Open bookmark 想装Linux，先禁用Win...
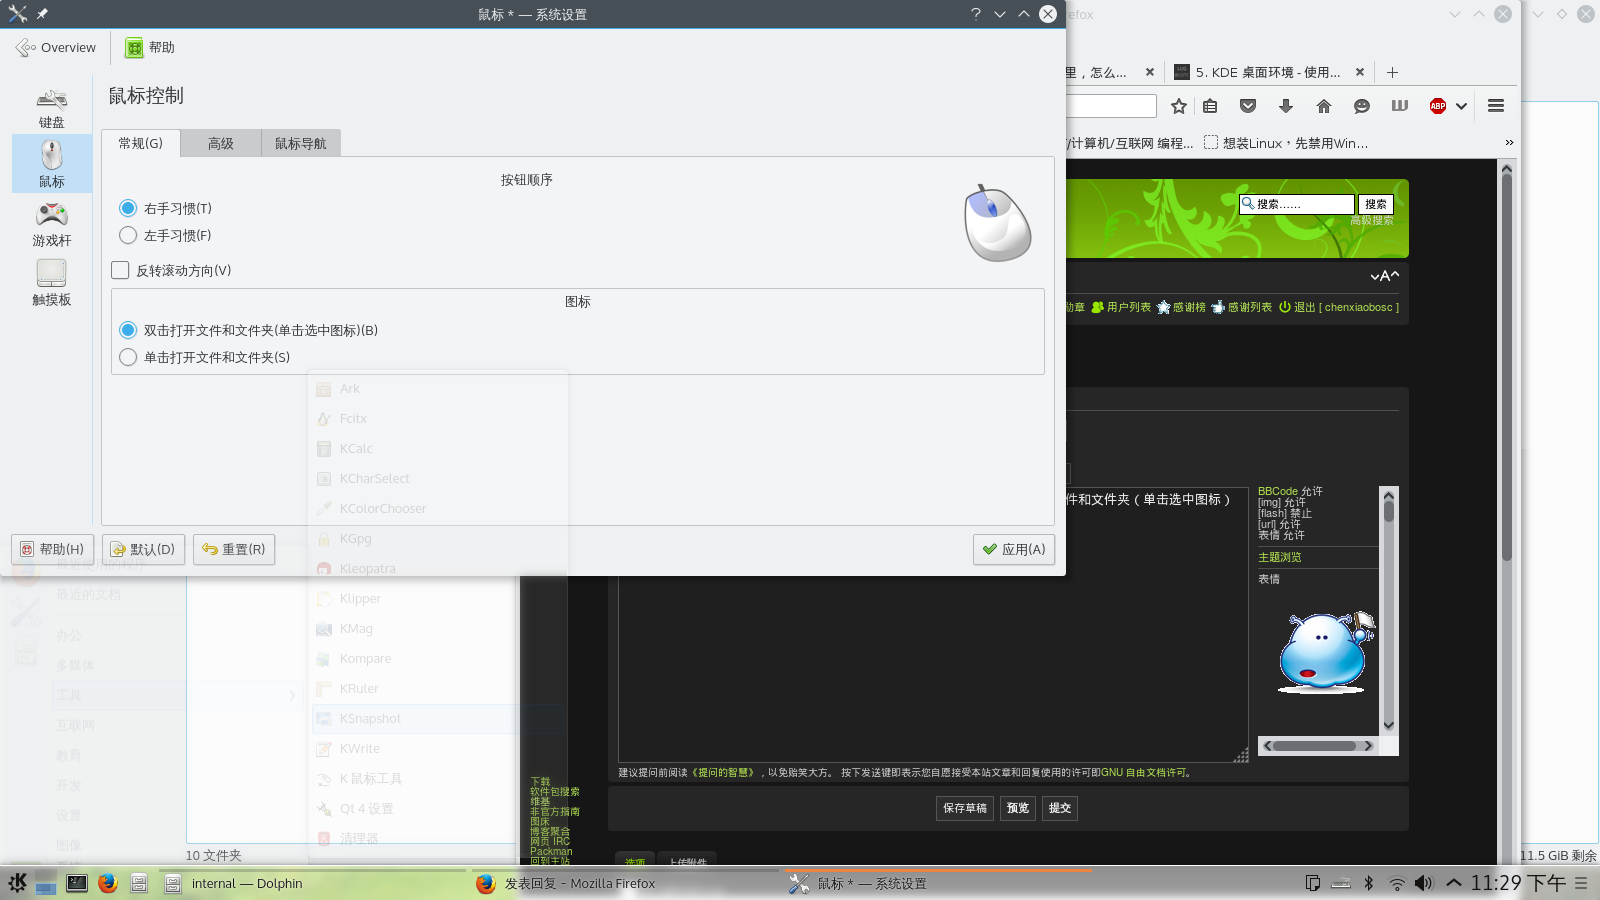Image resolution: width=1600 pixels, height=900 pixels. point(1286,143)
